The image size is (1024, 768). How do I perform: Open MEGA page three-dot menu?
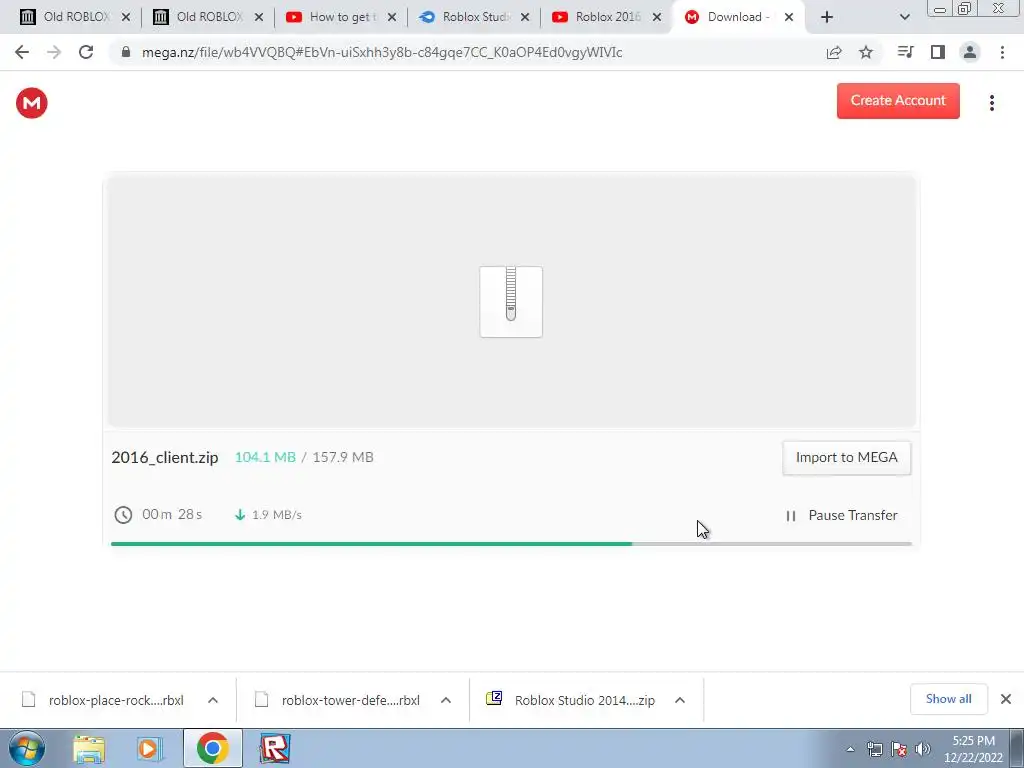coord(991,103)
